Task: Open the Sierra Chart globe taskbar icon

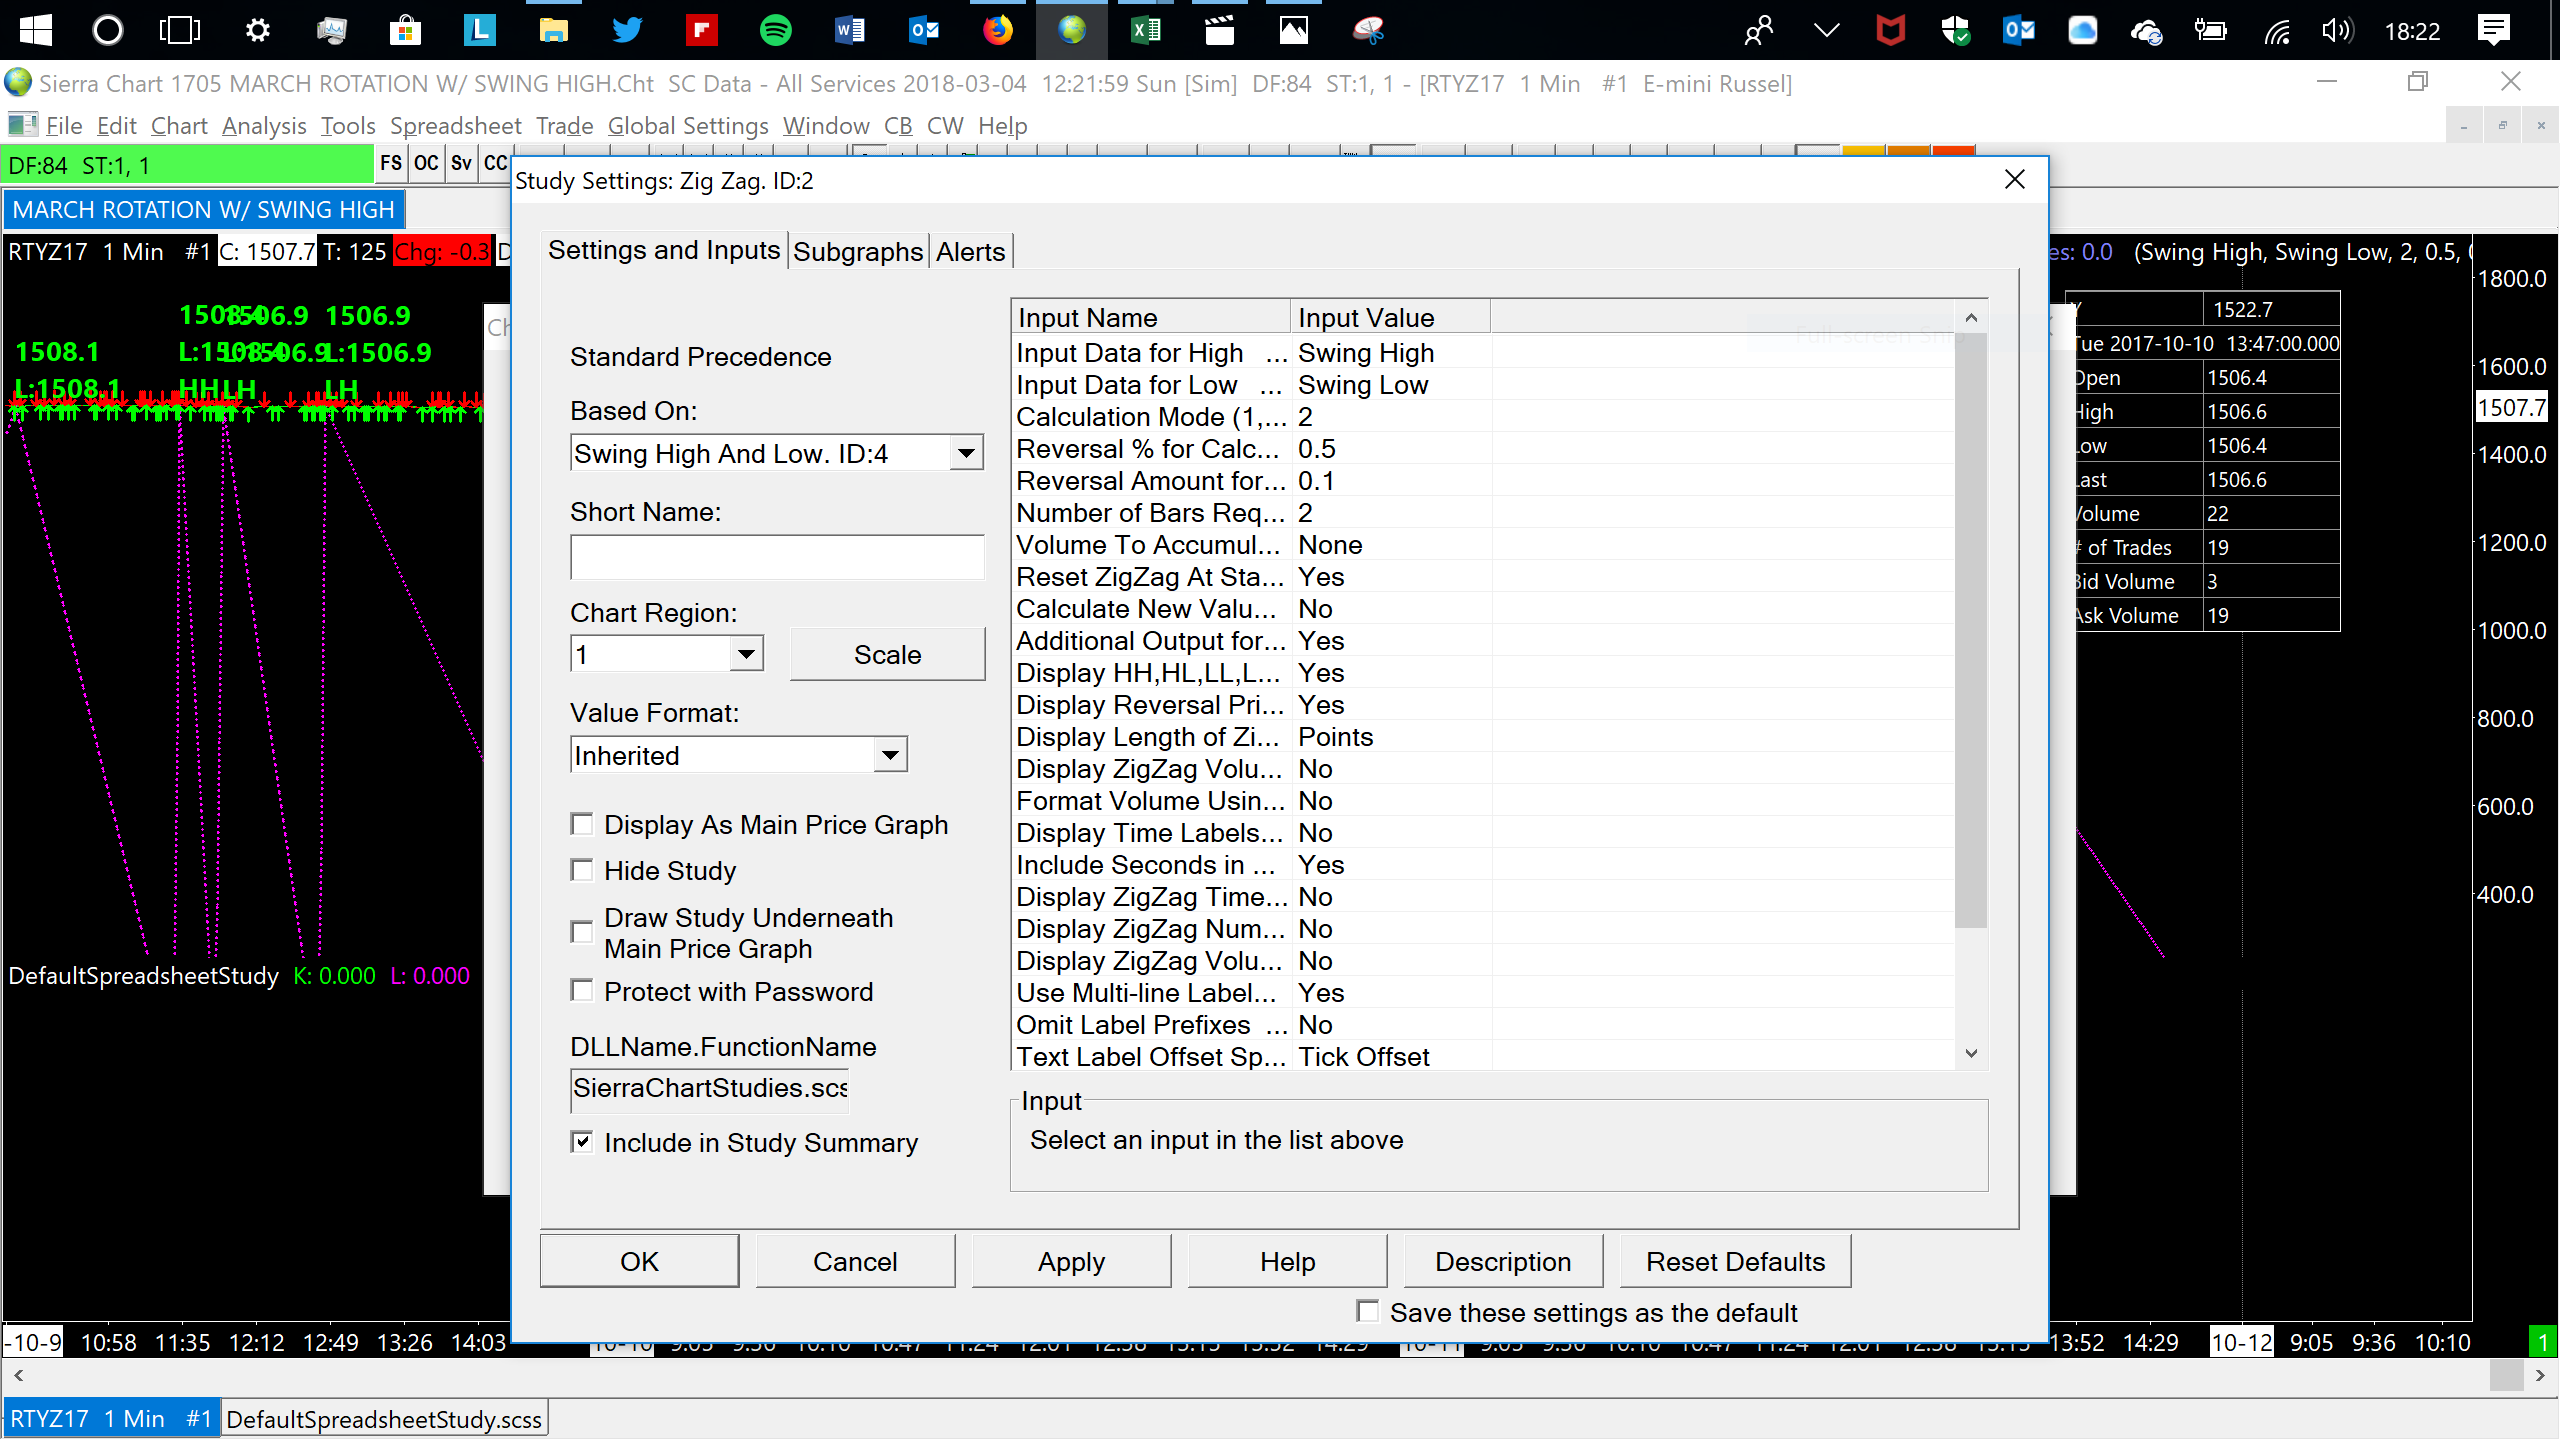Action: (1071, 30)
